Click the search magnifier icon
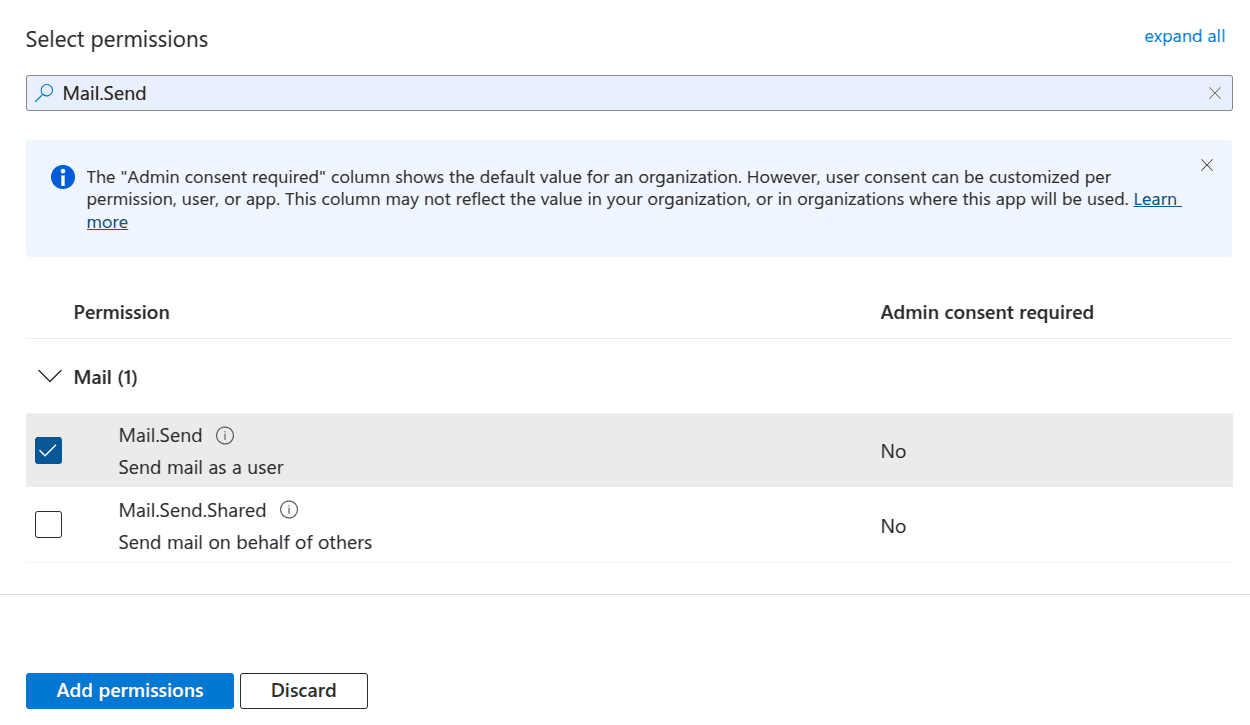 pos(44,93)
